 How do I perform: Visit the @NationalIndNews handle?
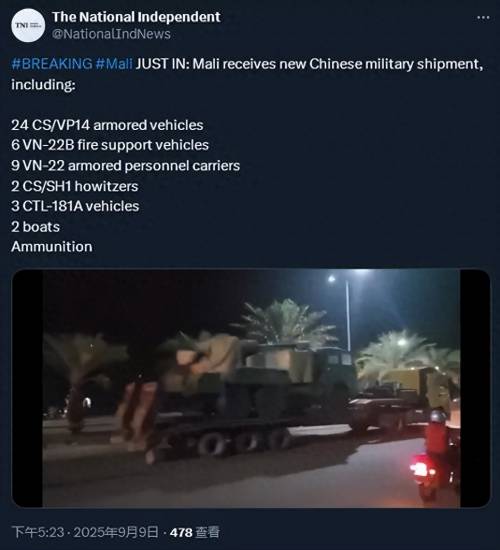coord(111,34)
